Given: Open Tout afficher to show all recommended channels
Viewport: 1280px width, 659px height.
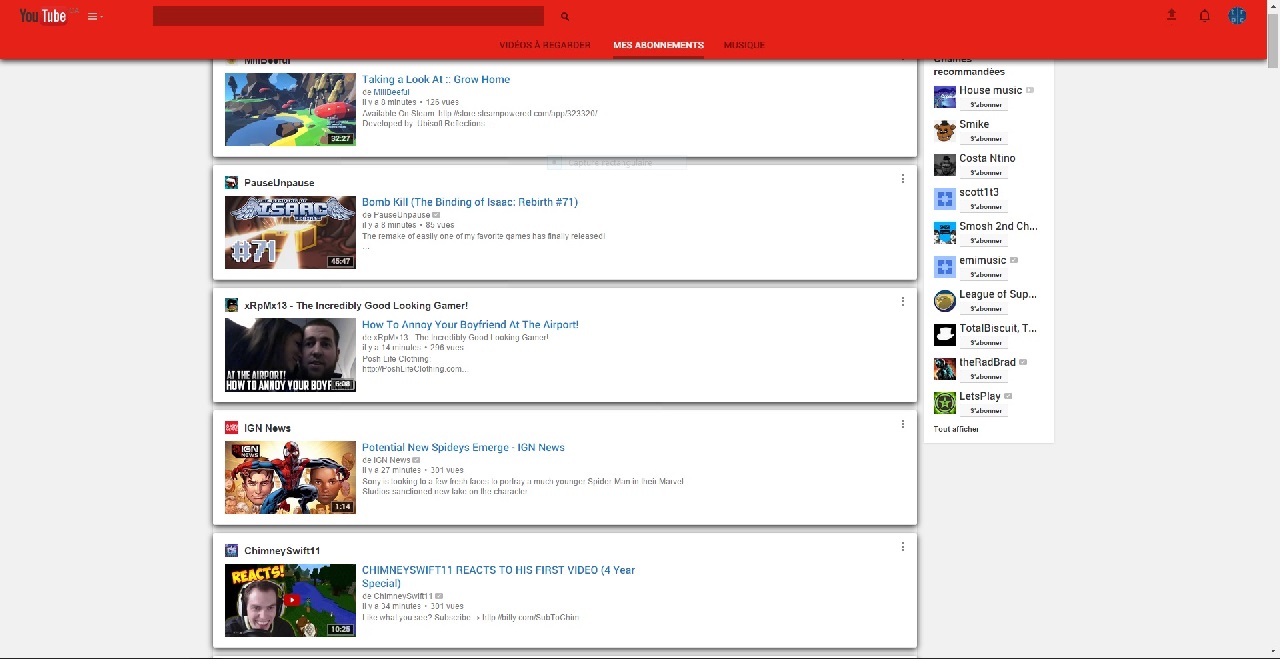Looking at the screenshot, I should pos(956,429).
